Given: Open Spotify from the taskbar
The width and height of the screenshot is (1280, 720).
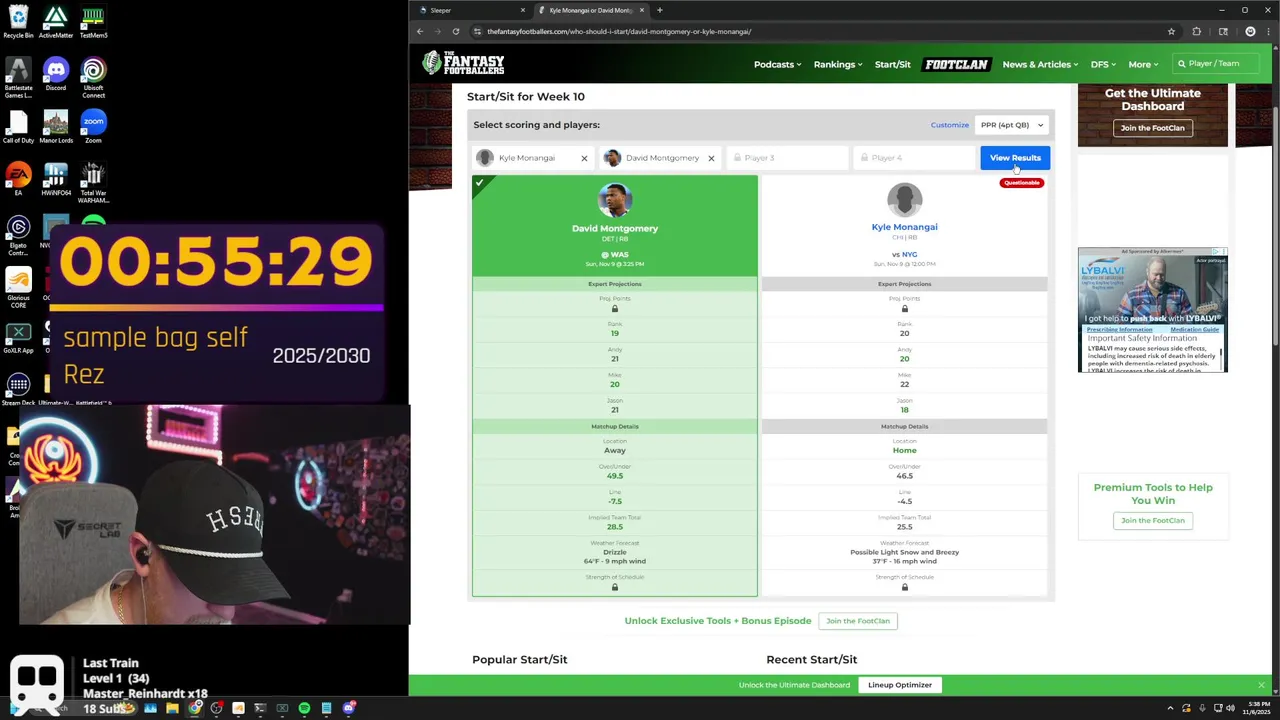Looking at the screenshot, I should 304,708.
